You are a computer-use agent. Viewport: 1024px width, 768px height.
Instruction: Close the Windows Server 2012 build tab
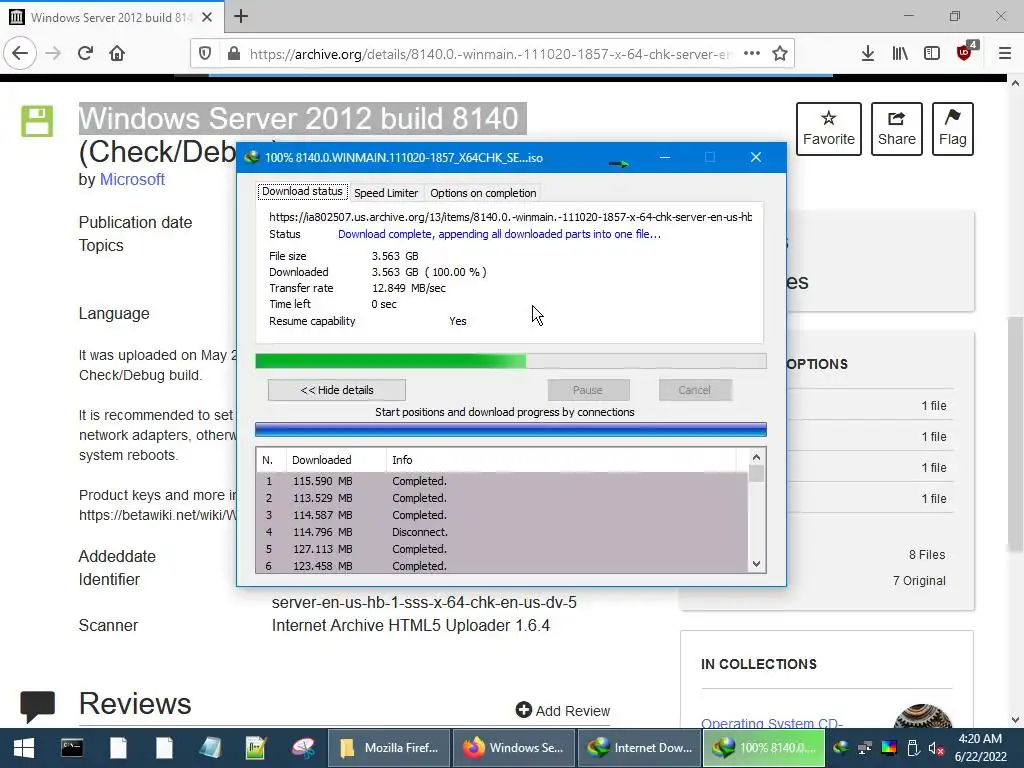207,17
